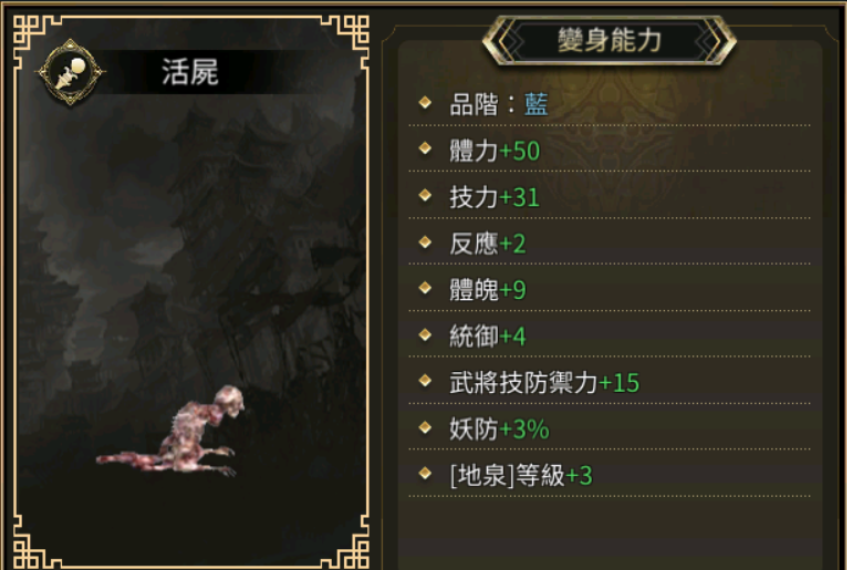The width and height of the screenshot is (847, 570).
Task: Click the diamond bullet next to 體力+50
Action: (x=425, y=148)
